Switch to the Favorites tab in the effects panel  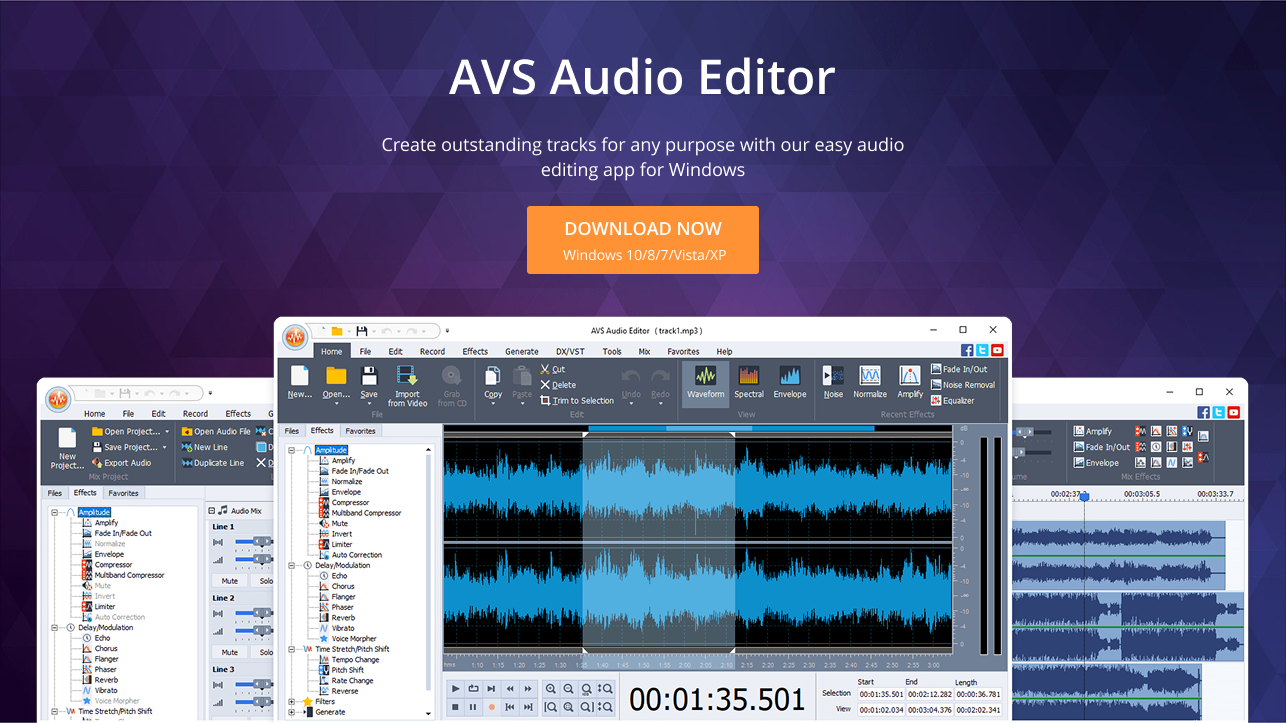[360, 430]
